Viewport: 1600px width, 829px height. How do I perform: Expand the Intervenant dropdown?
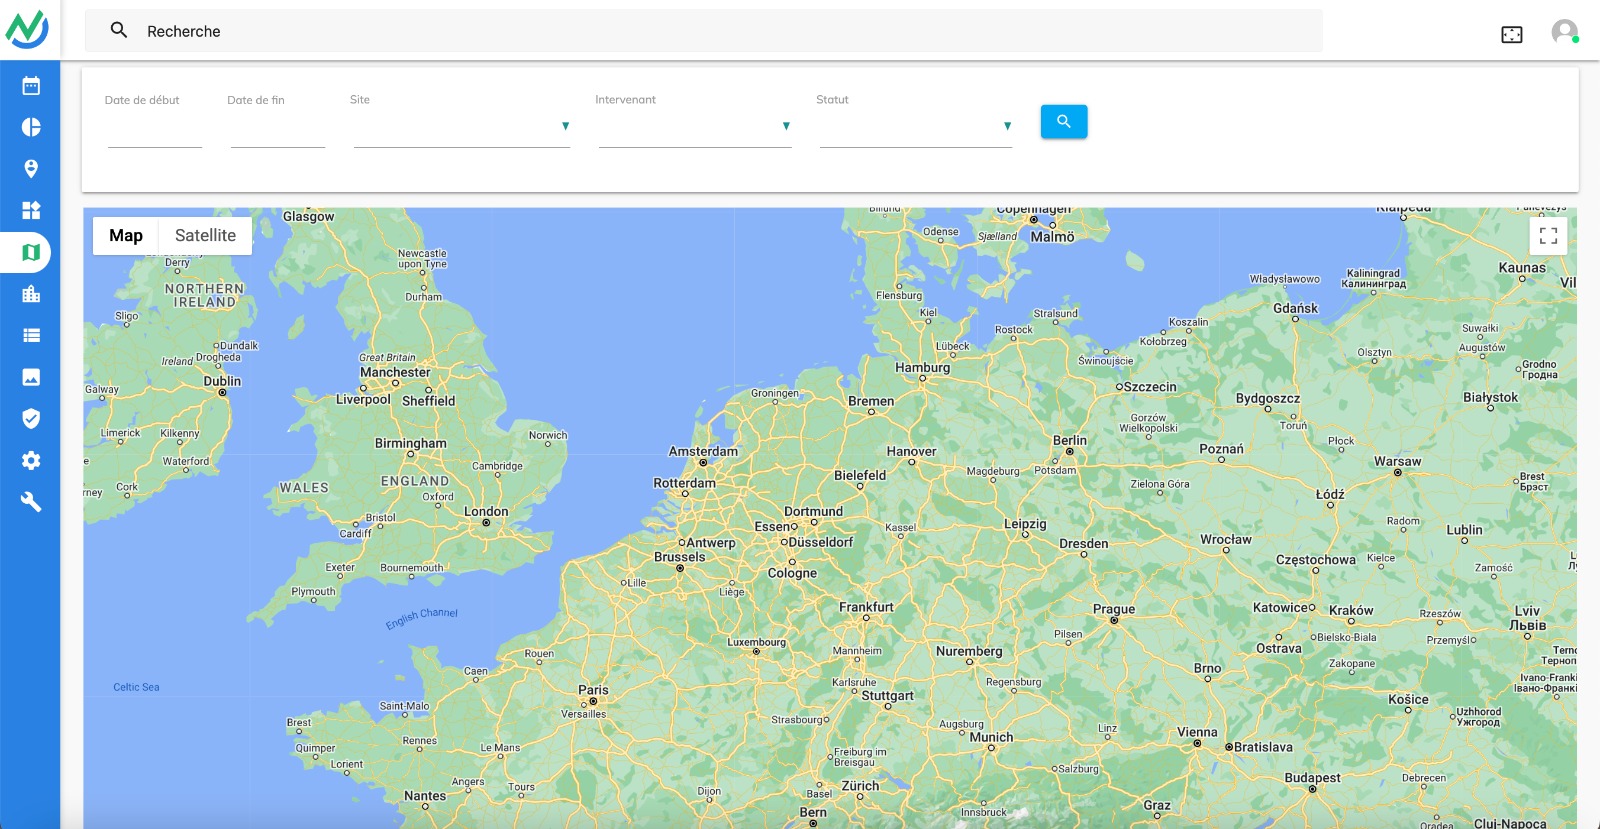(x=695, y=126)
